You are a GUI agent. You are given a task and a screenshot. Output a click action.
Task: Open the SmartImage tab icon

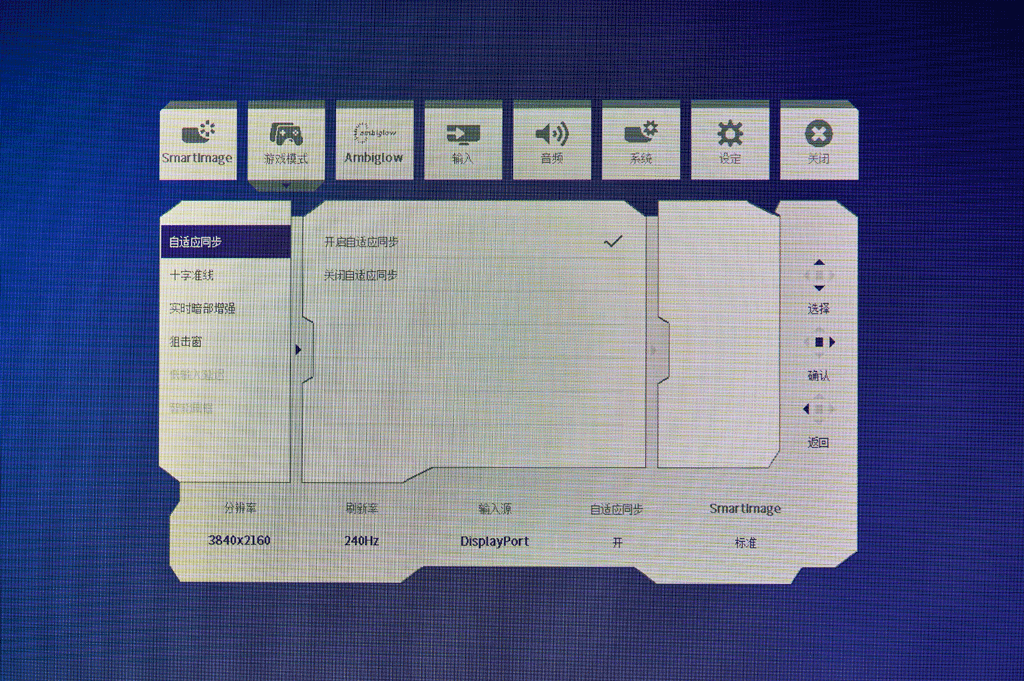[x=199, y=133]
